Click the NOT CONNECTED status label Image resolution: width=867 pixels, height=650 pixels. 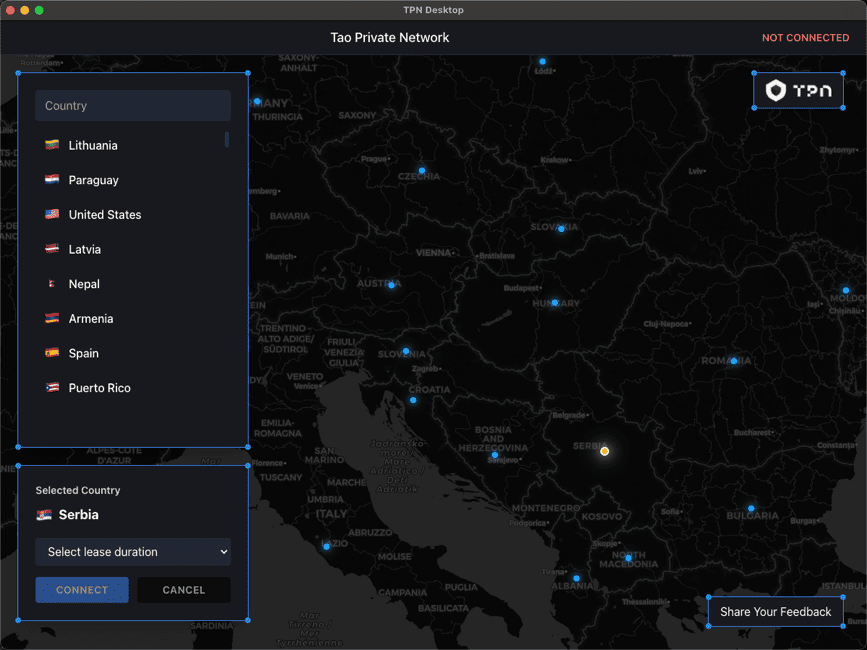coord(805,38)
